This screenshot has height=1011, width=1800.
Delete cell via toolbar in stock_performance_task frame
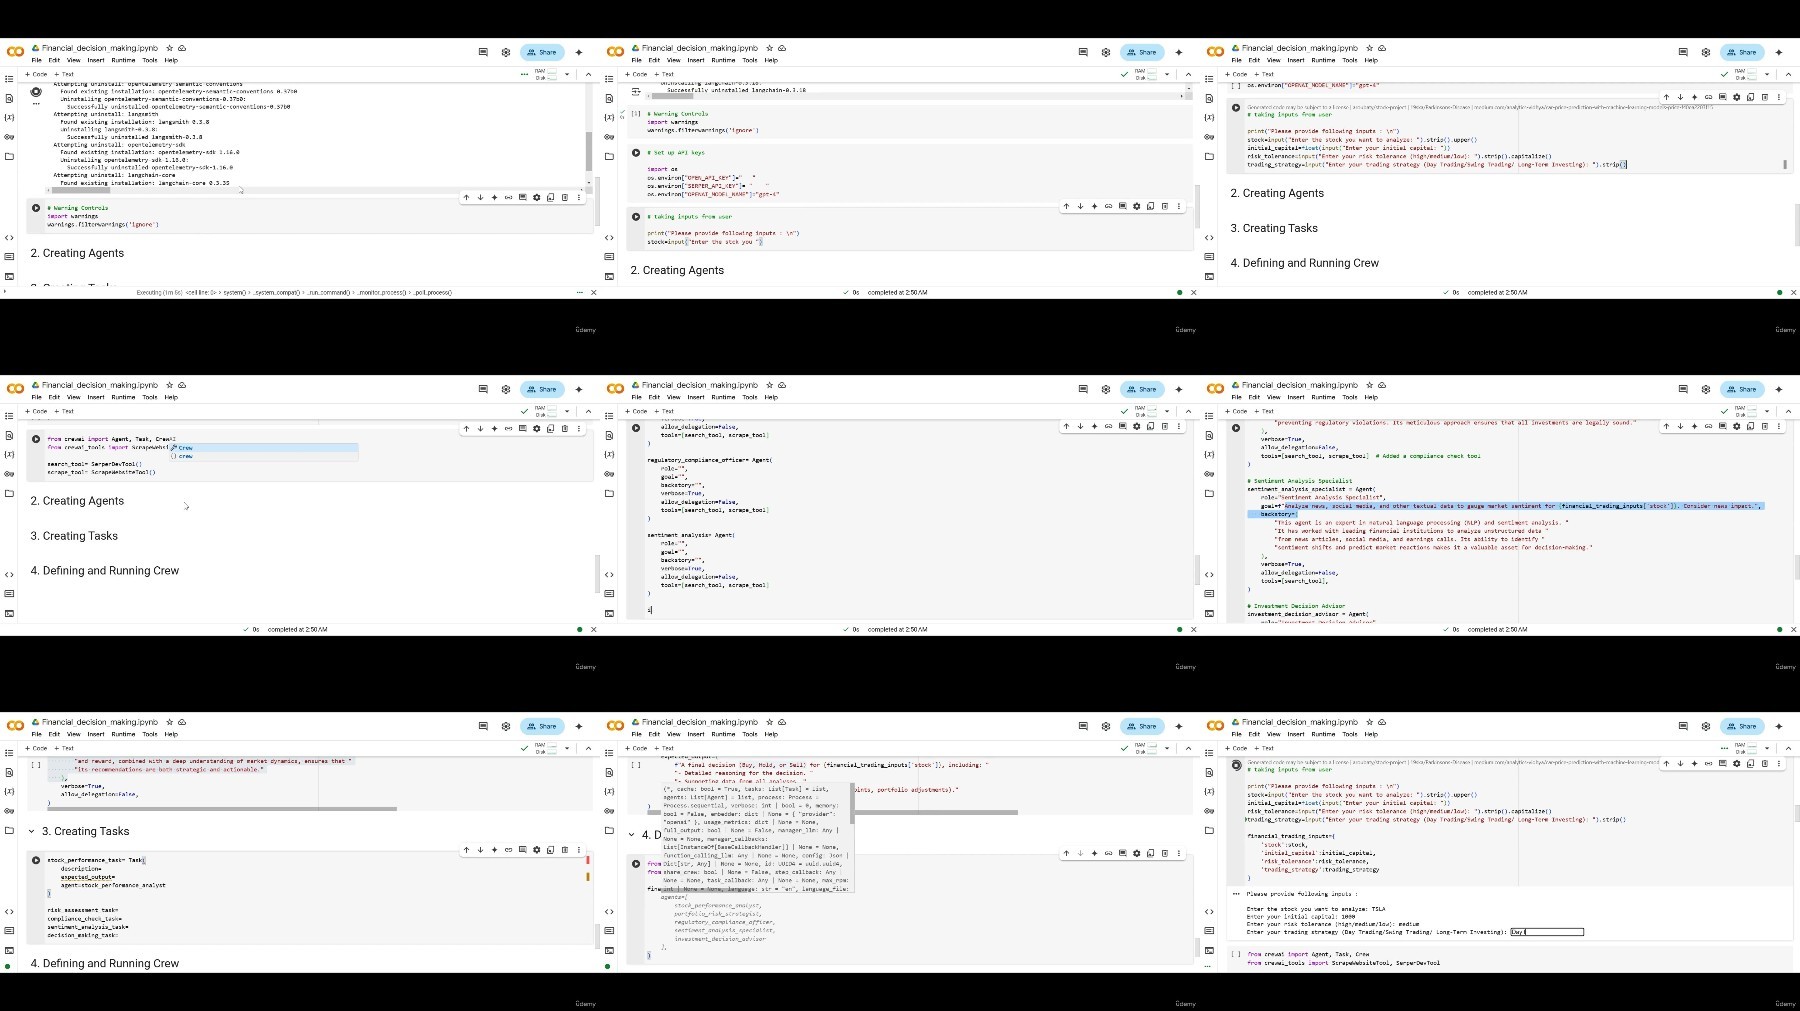pos(564,850)
